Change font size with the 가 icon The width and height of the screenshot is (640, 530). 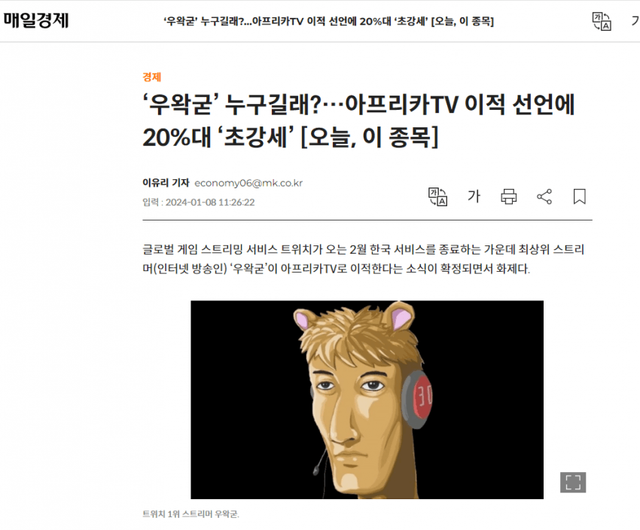tap(473, 196)
